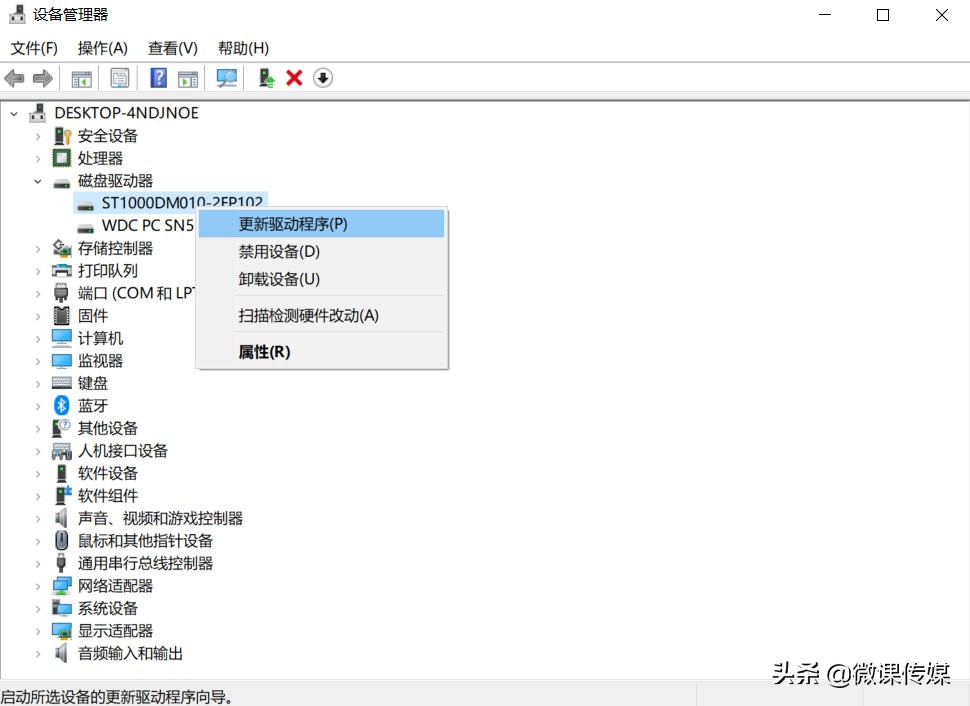970x706 pixels.
Task: Click the Help toolbar icon
Action: [159, 78]
